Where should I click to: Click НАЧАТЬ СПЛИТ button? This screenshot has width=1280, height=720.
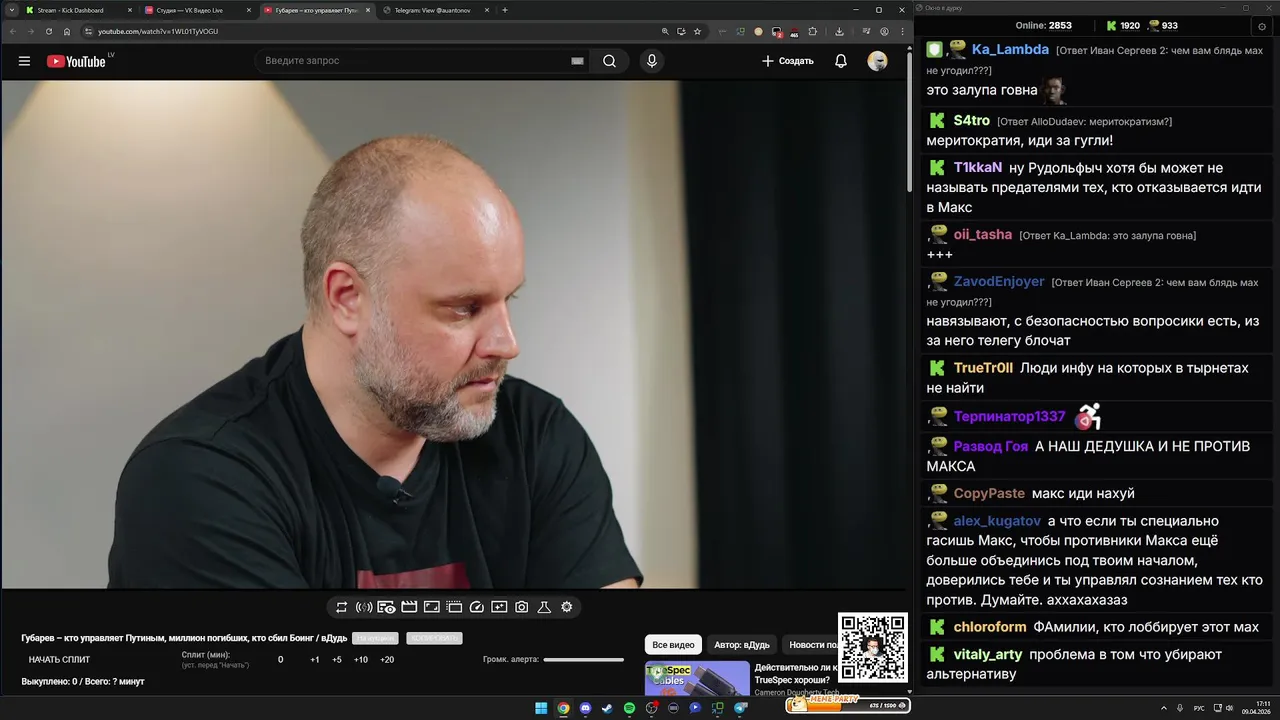click(59, 660)
